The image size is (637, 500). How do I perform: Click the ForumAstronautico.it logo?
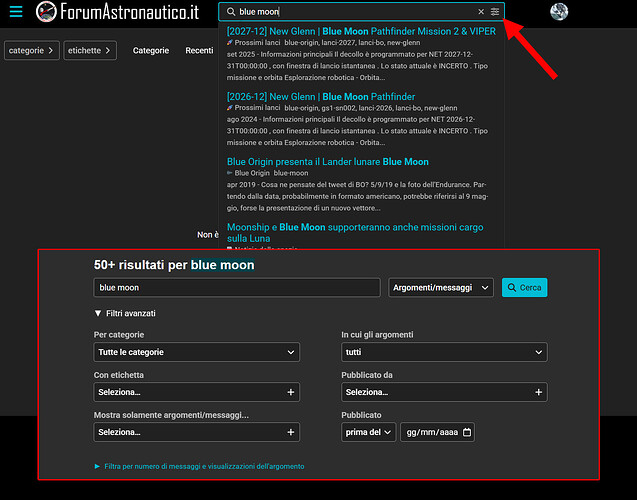[116, 12]
